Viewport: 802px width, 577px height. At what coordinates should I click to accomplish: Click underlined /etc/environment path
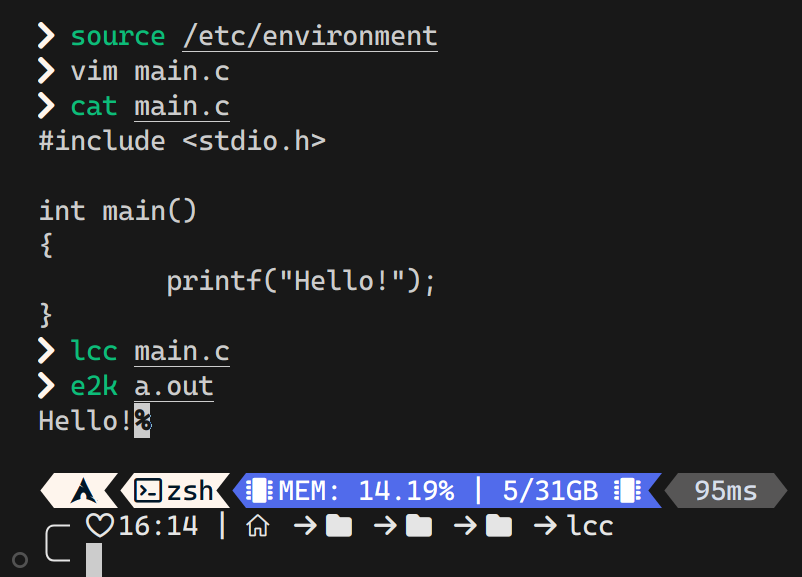pyautogui.click(x=310, y=37)
